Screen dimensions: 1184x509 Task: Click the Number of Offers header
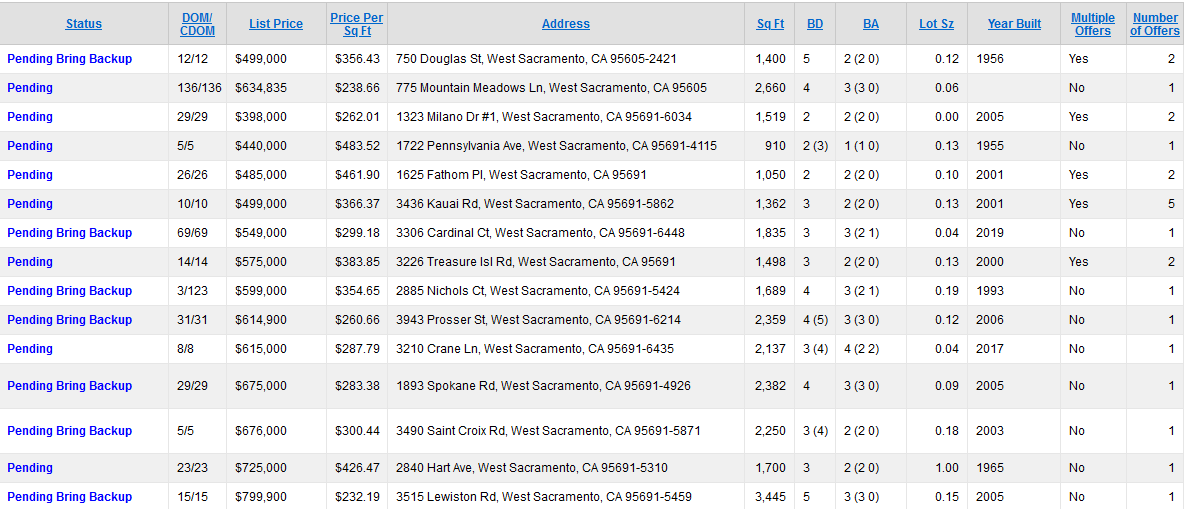(x=1155, y=24)
